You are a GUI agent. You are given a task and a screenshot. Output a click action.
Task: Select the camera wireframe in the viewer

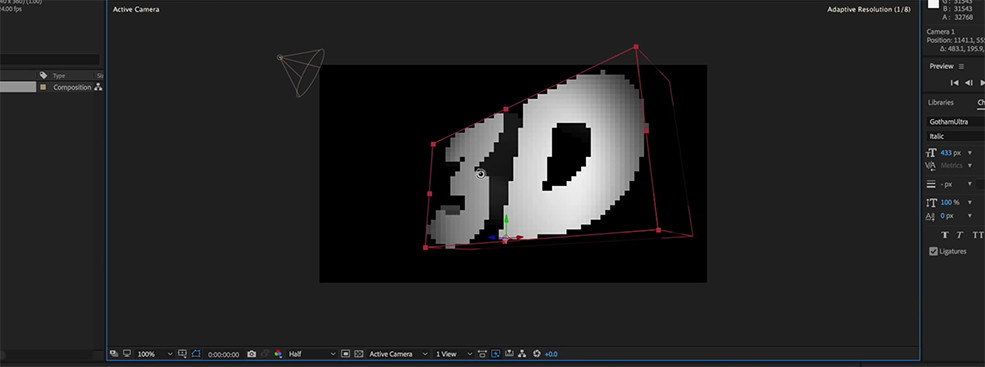pos(301,72)
